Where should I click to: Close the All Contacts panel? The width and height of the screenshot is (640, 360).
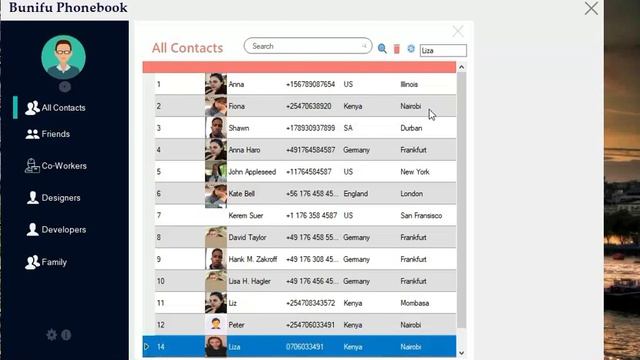coord(458,31)
